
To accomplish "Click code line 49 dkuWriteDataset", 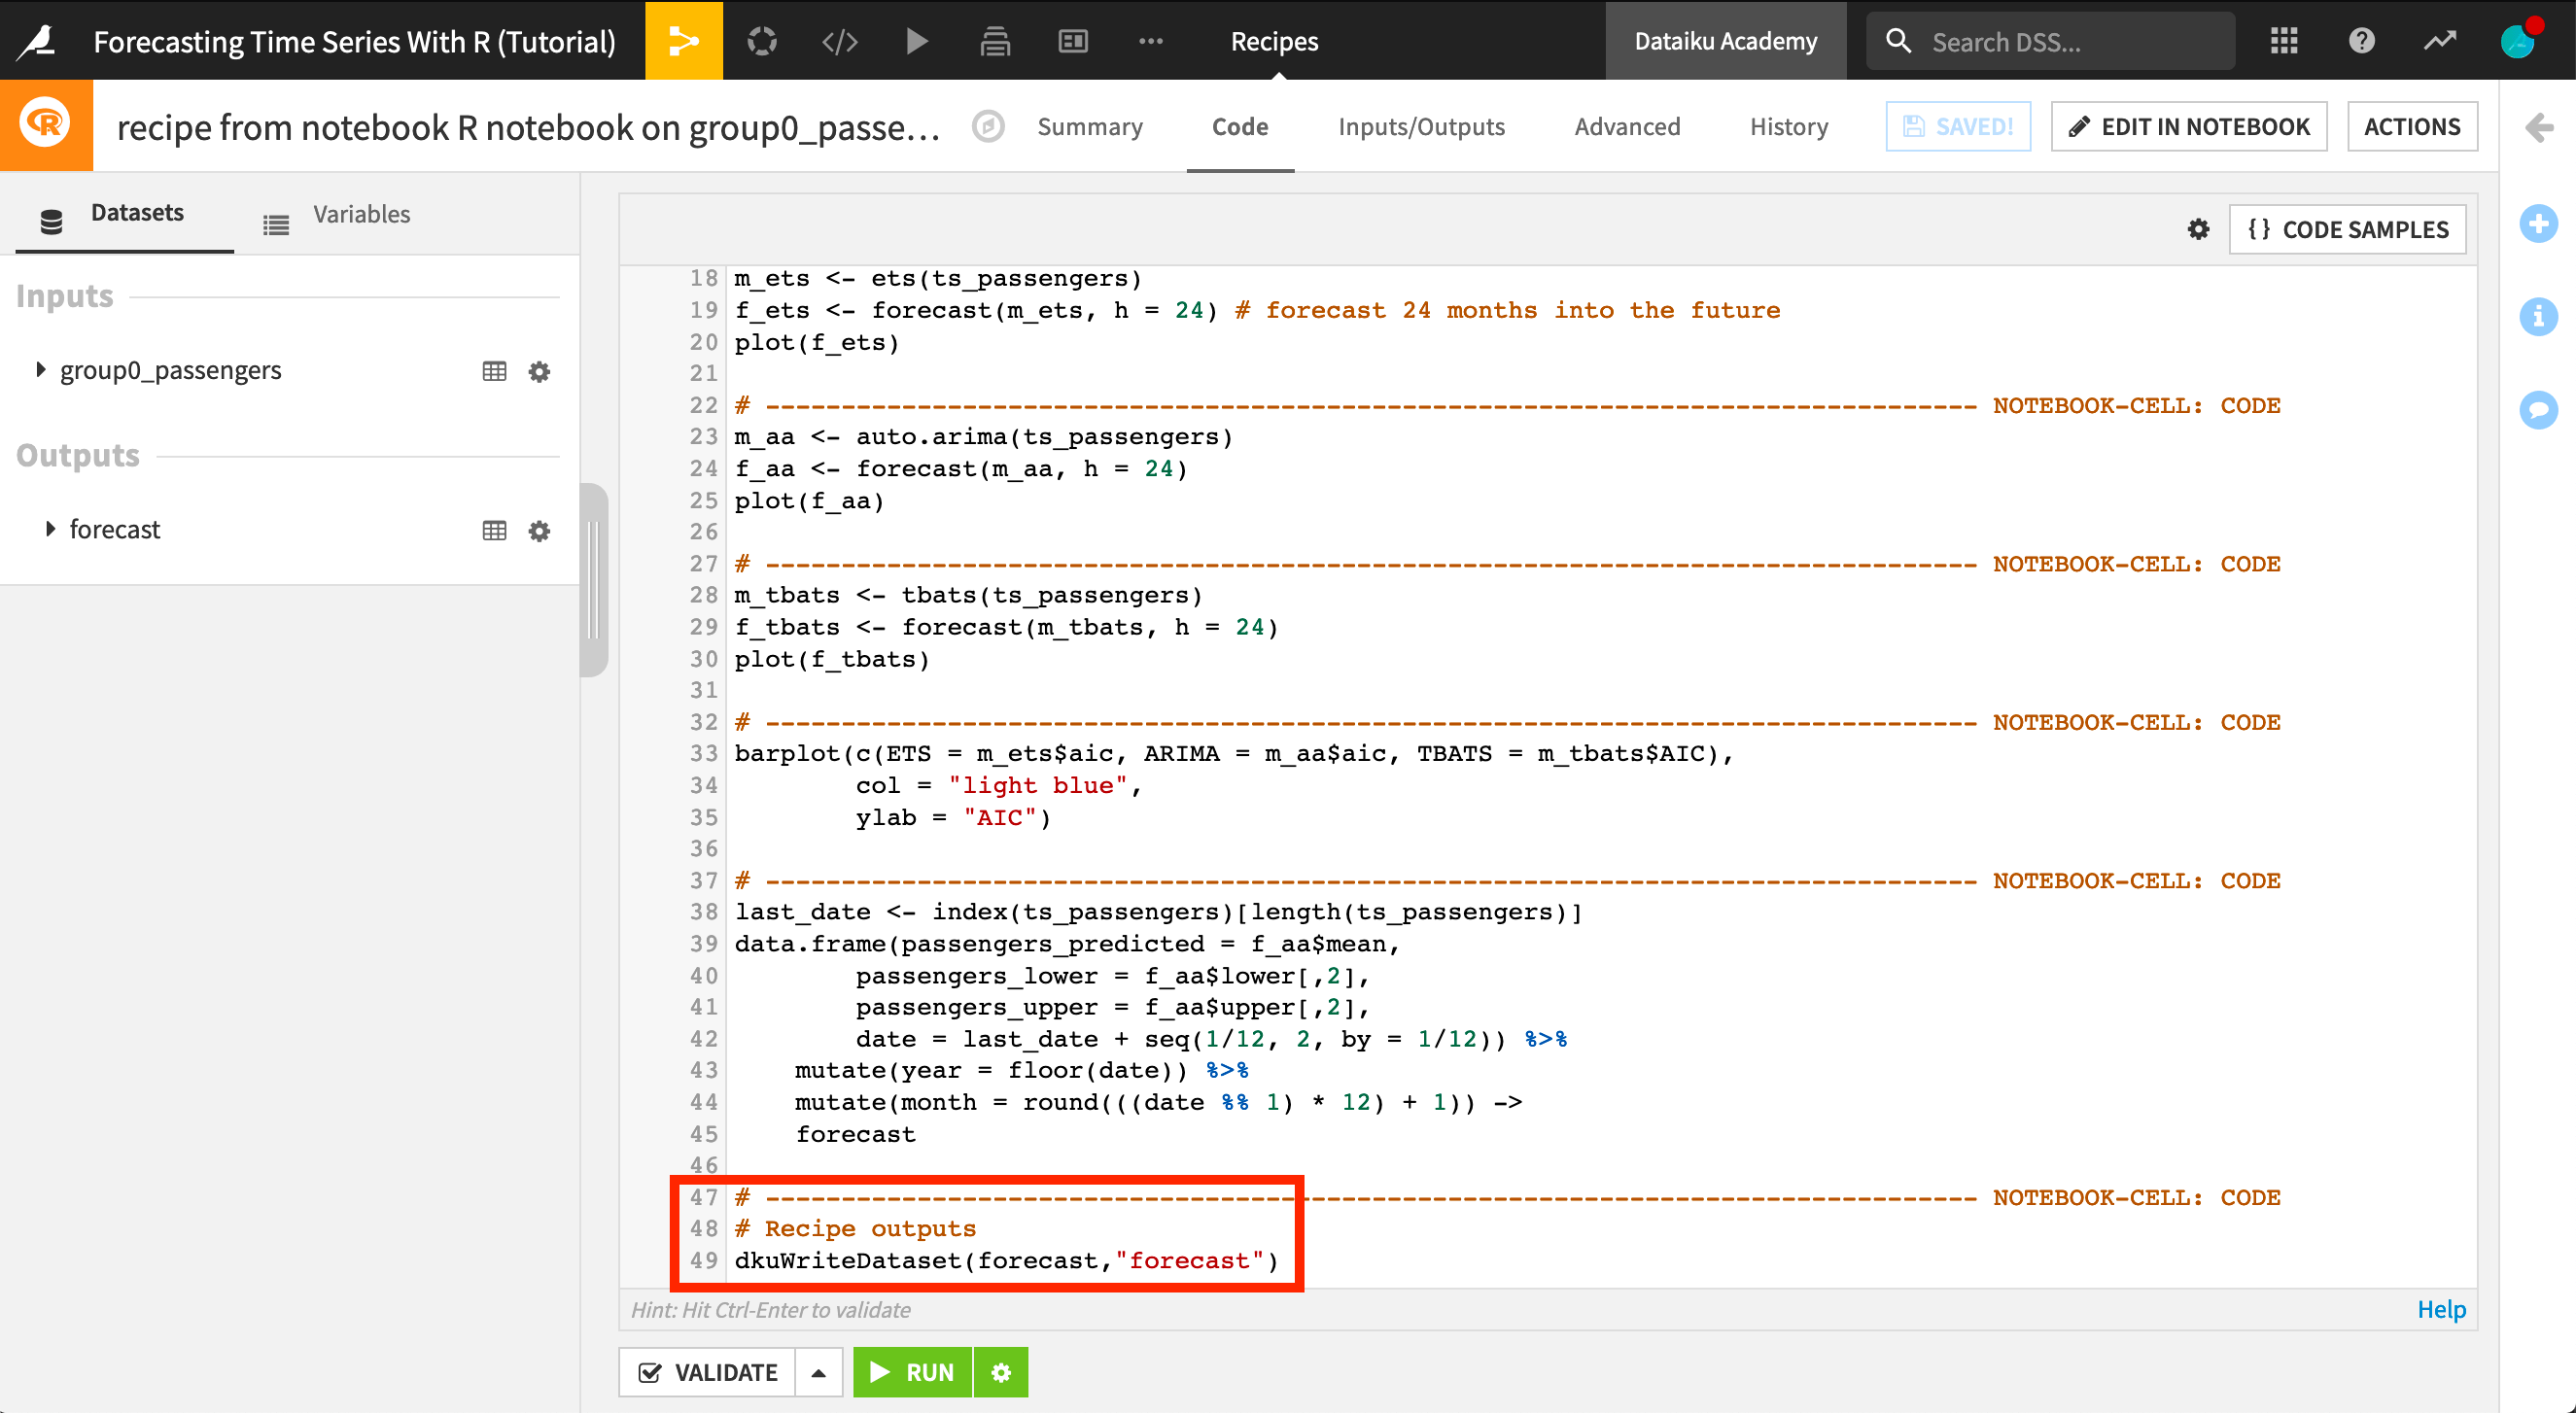I will pyautogui.click(x=1006, y=1260).
